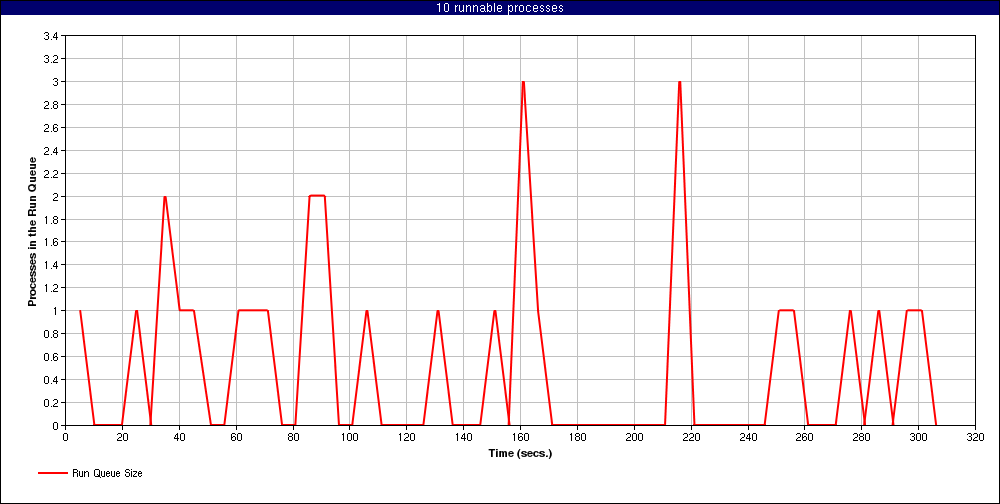Click the 2.8 tick label on the y-axis
1000x504 pixels.
pos(51,105)
